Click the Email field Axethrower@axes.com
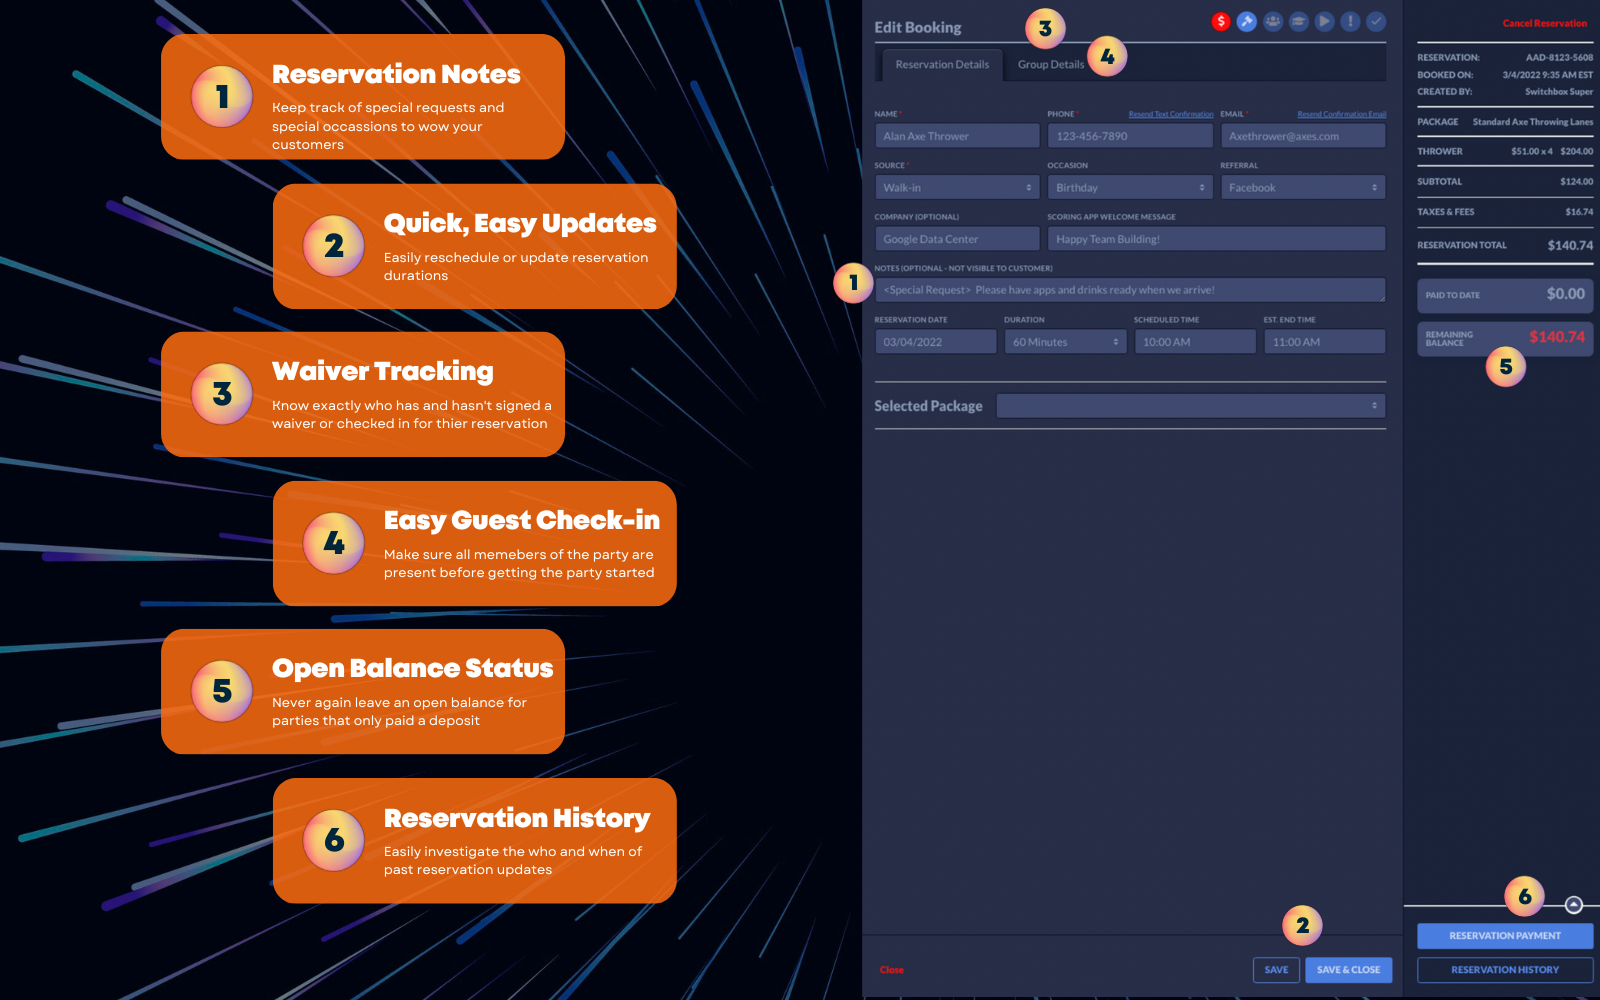1600x1000 pixels. (1303, 136)
